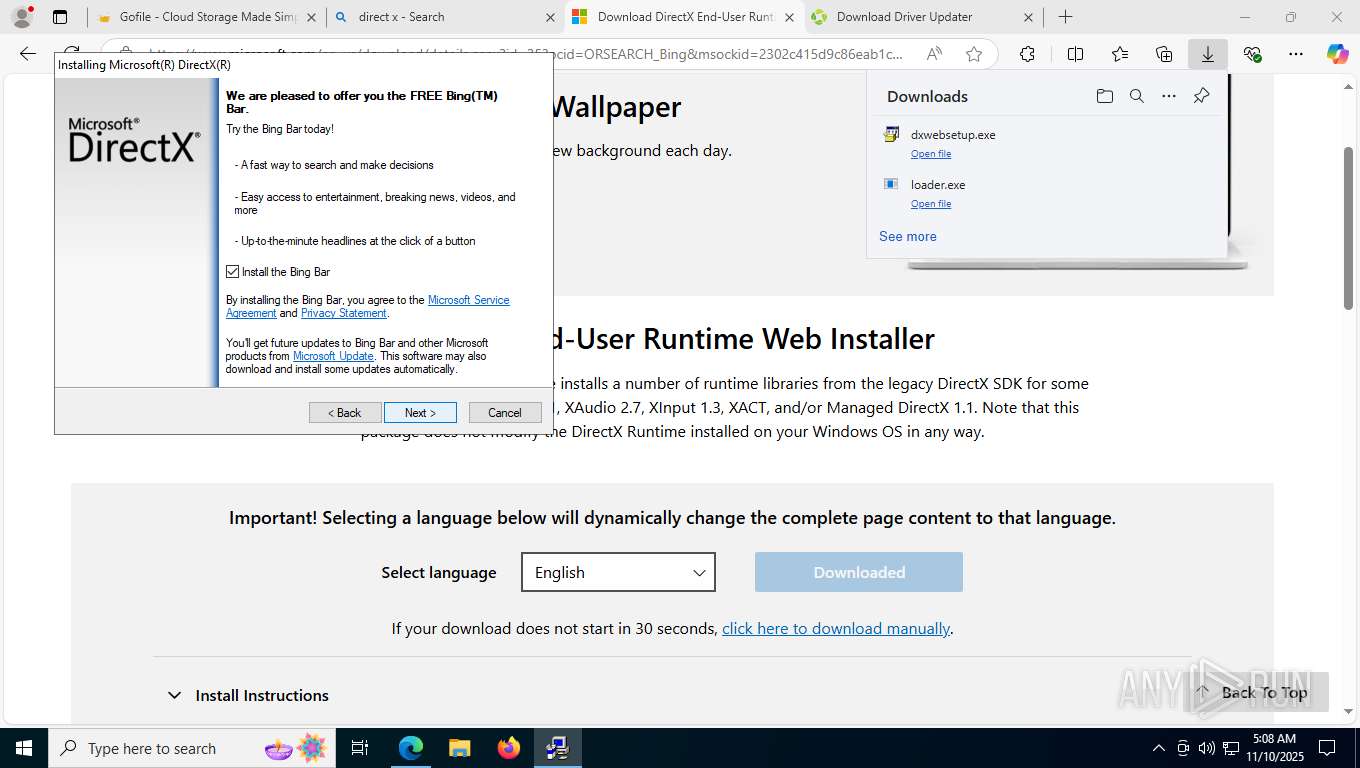The image size is (1360, 768).
Task: Open Windows Start menu
Action: [x=23, y=748]
